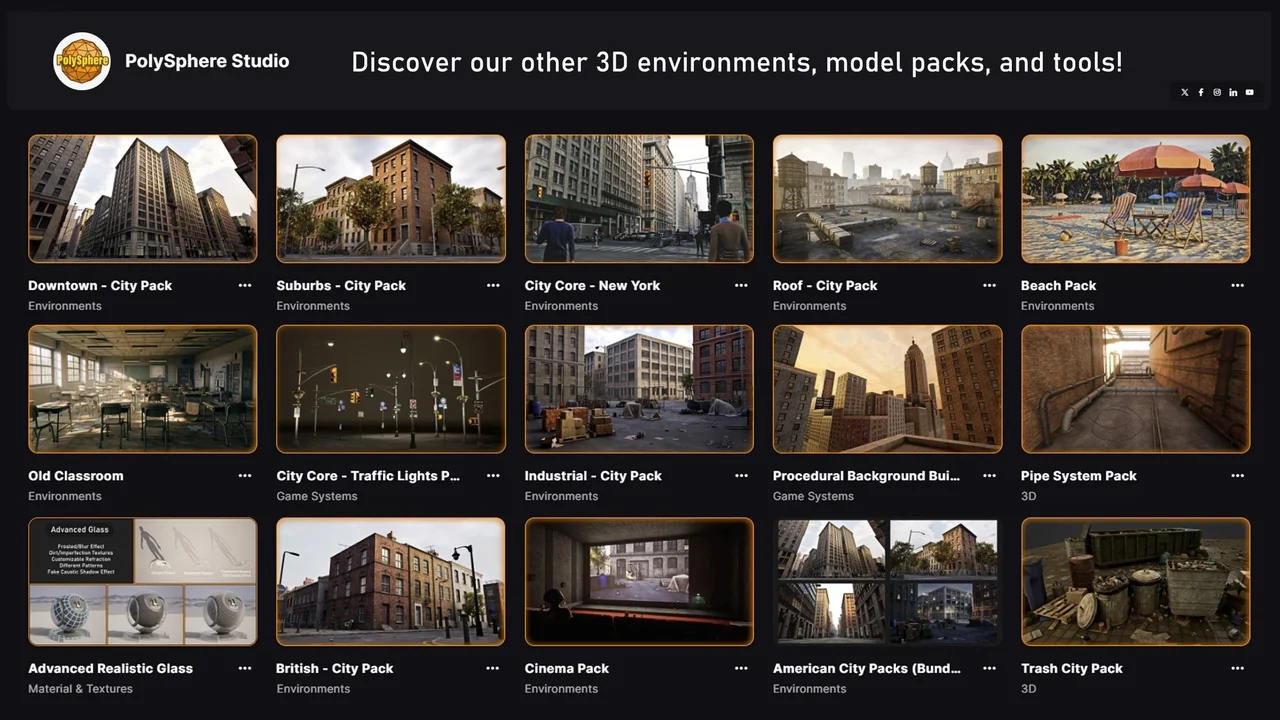Click the PolySphere Studio logo

[82, 61]
